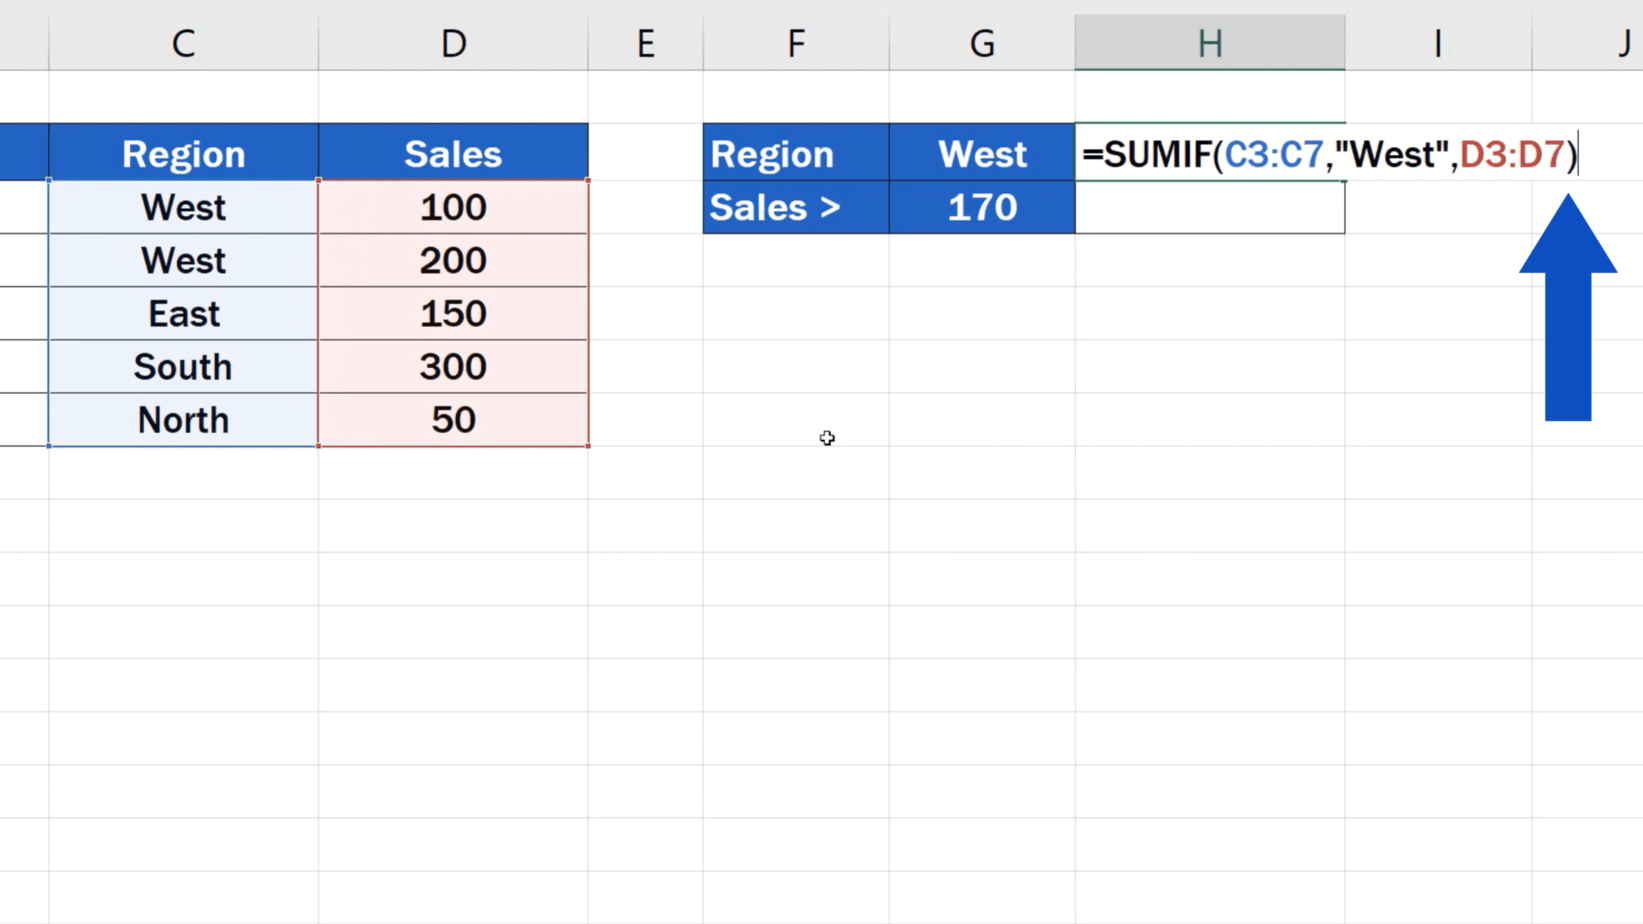Click the cell showing sales value 50
This screenshot has height=924, width=1643.
454,419
